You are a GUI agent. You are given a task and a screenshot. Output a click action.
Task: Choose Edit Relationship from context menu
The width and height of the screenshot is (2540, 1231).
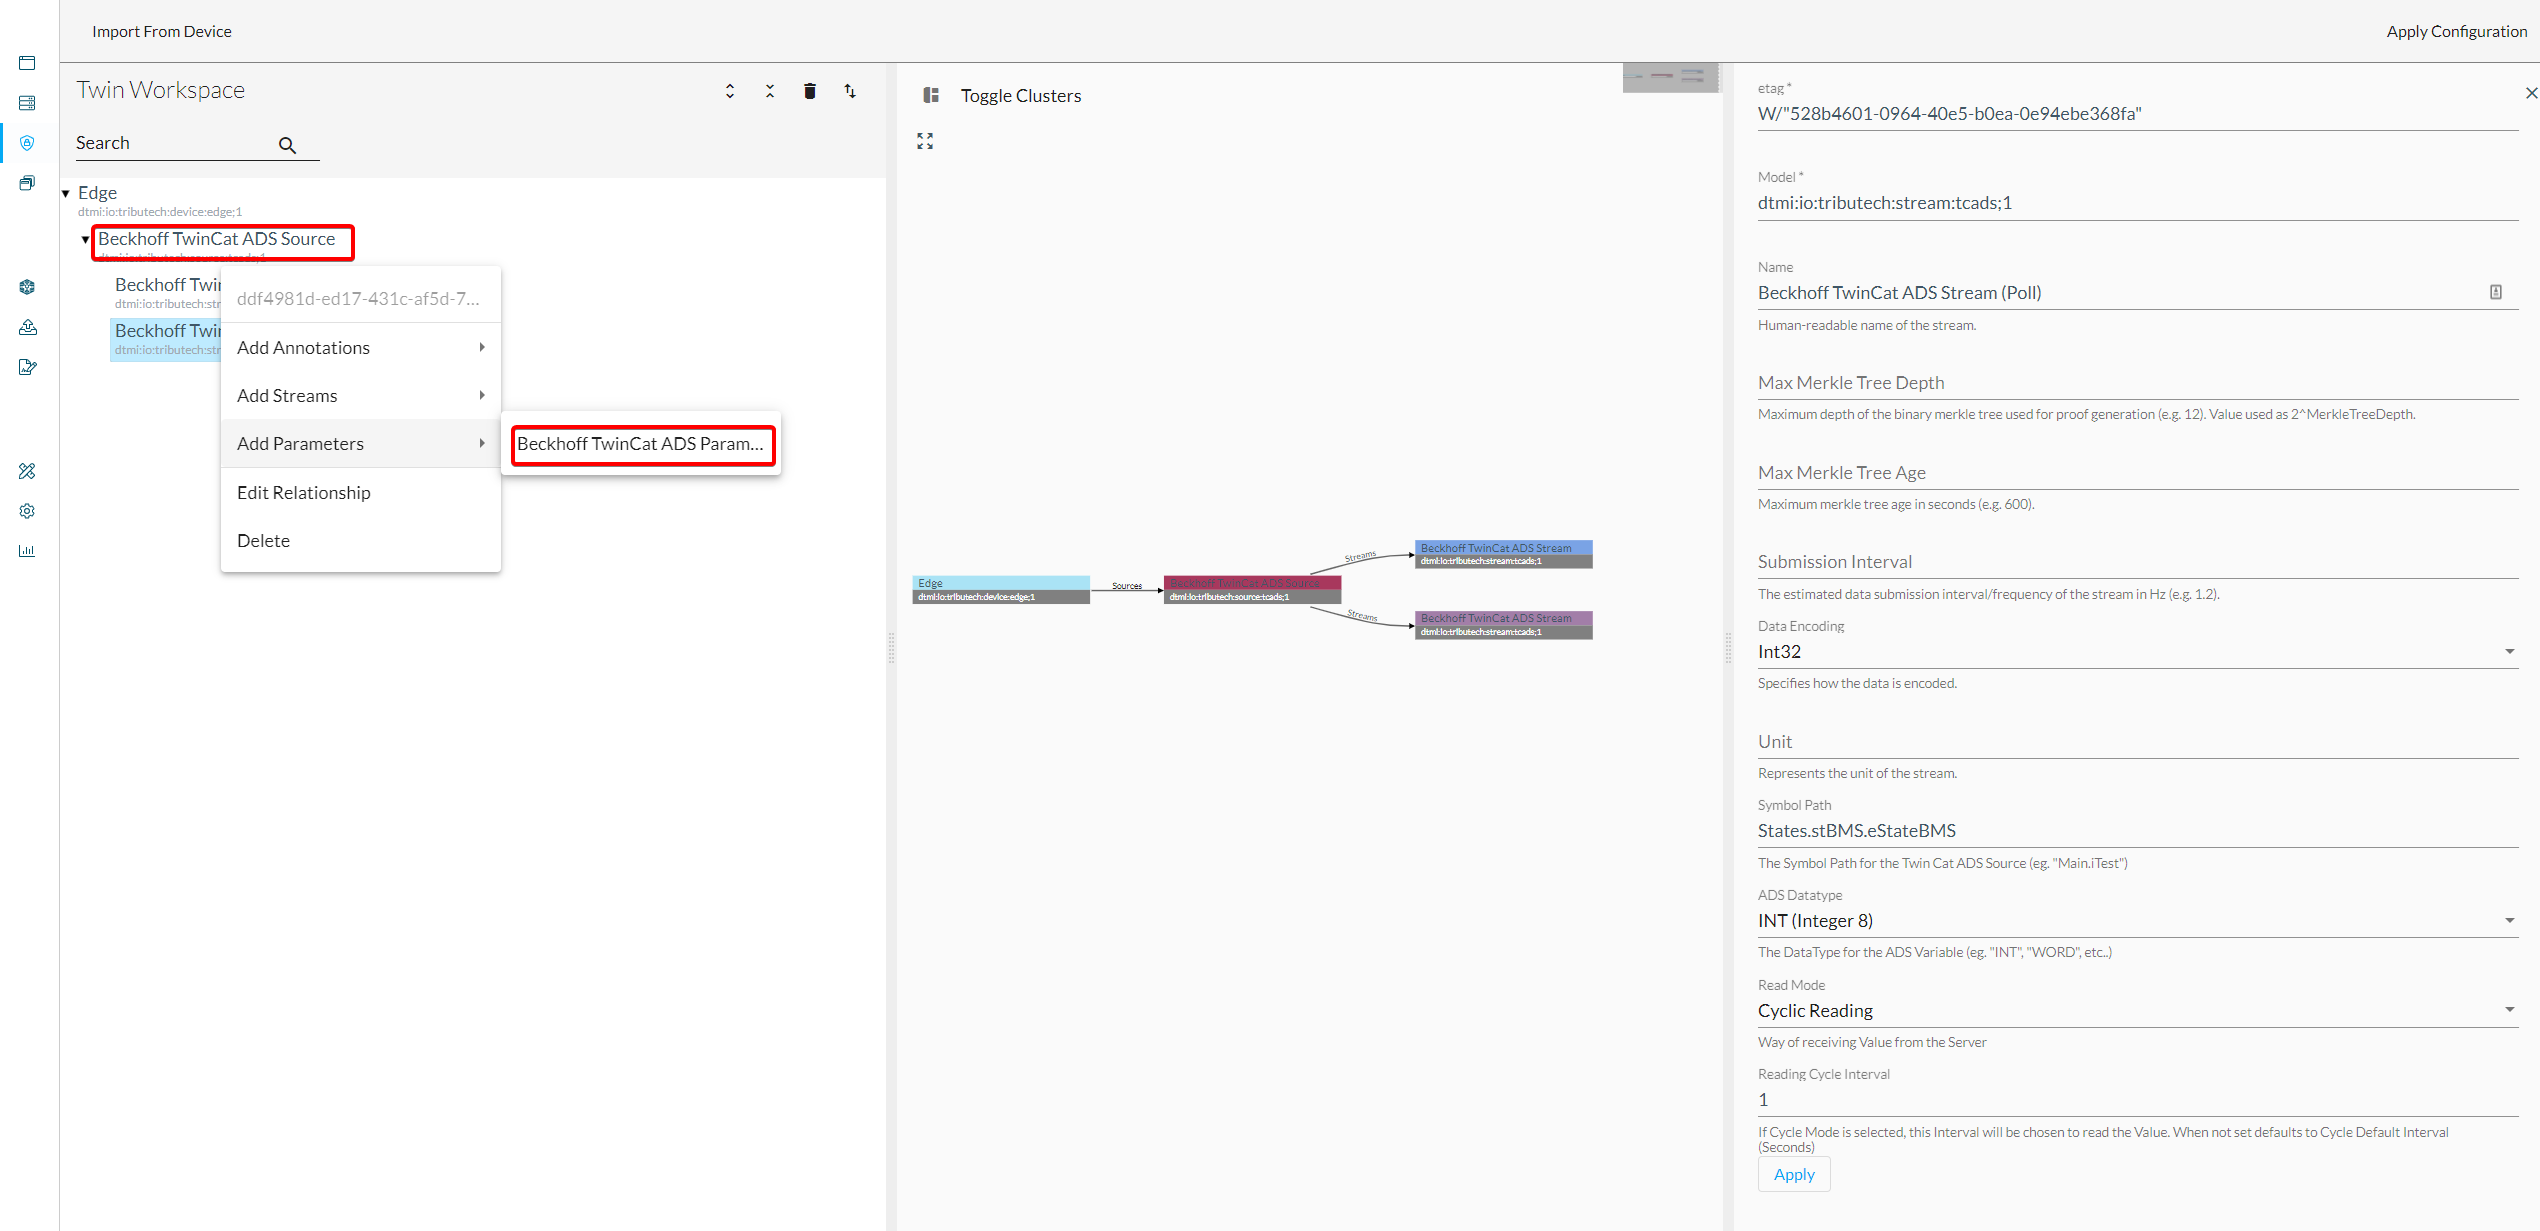[x=361, y=492]
